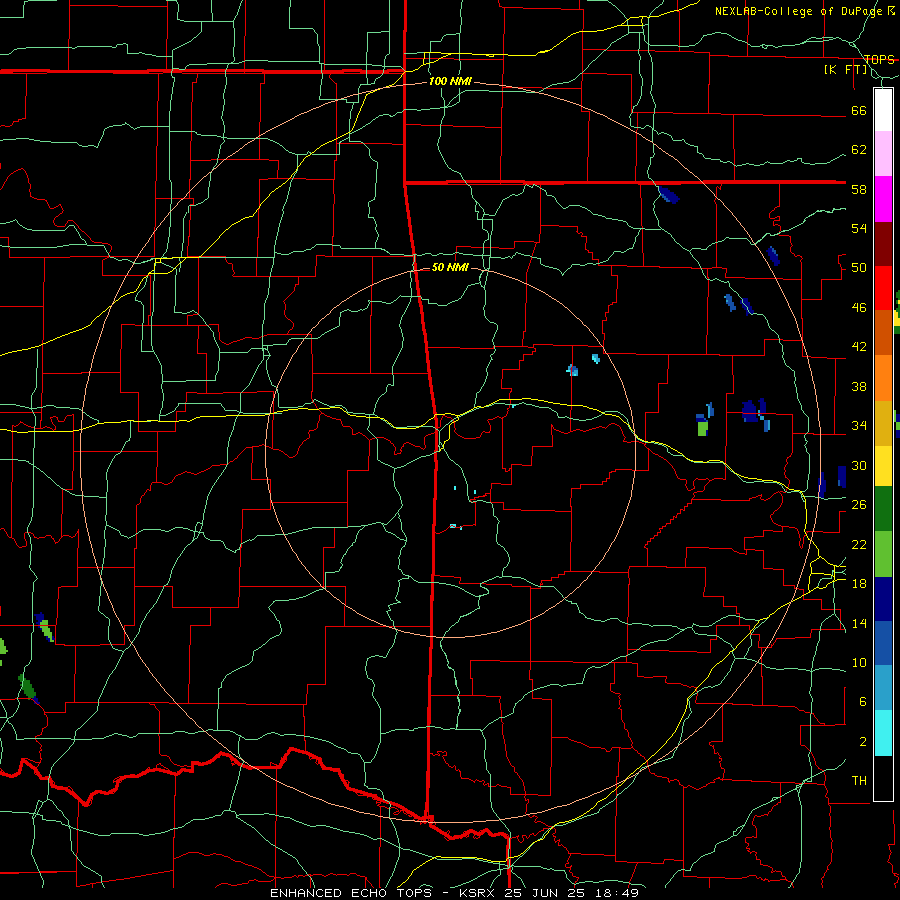Click the dark green legend swatch
The height and width of the screenshot is (900, 900).
coord(883,509)
